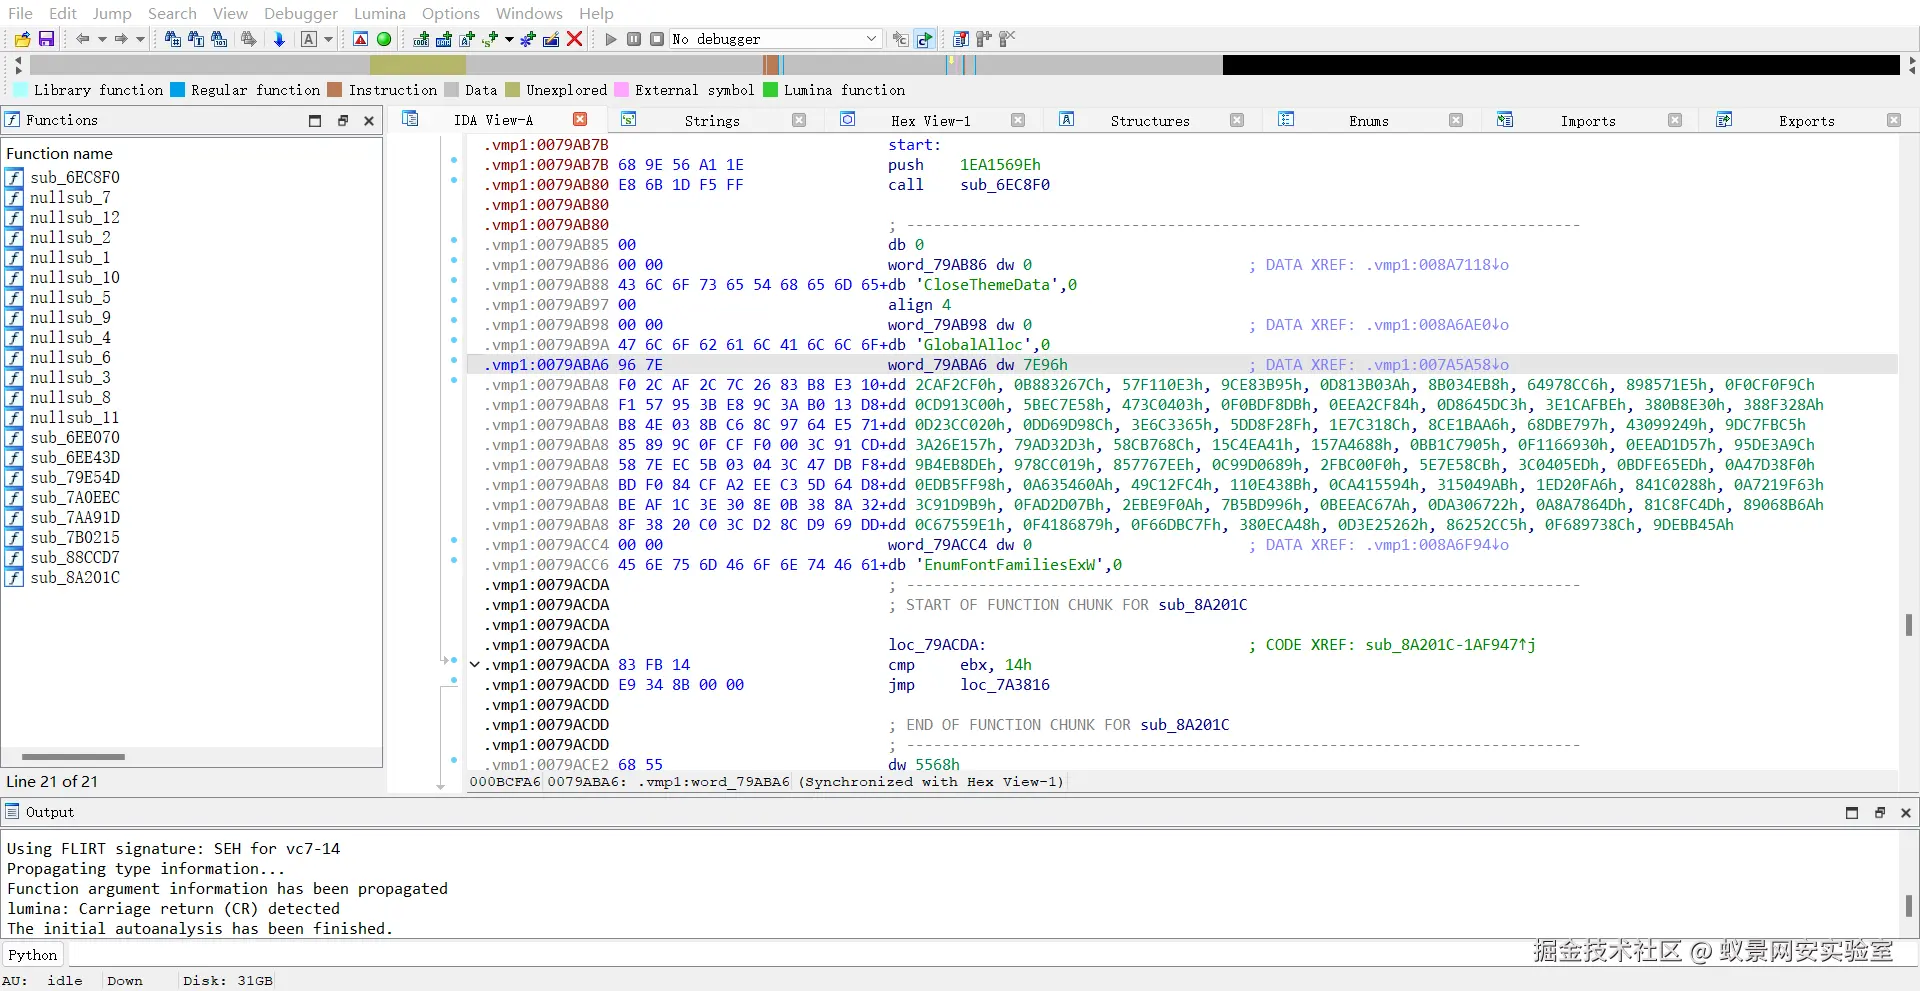Click the Back navigation arrow icon
This screenshot has height=991, width=1920.
point(82,39)
